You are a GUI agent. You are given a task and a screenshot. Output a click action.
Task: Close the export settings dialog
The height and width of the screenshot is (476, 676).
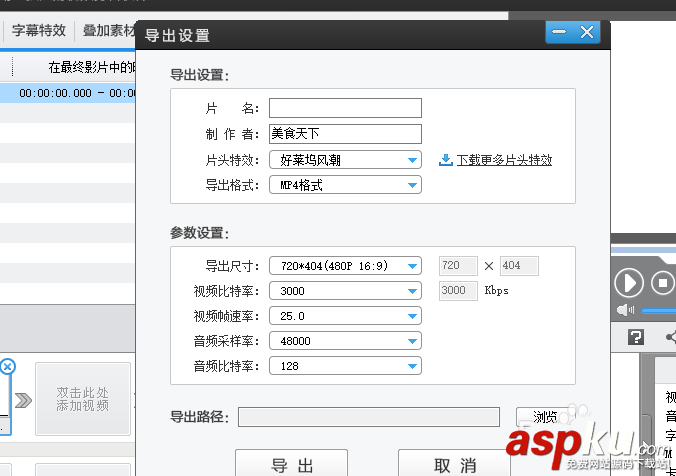(x=587, y=32)
